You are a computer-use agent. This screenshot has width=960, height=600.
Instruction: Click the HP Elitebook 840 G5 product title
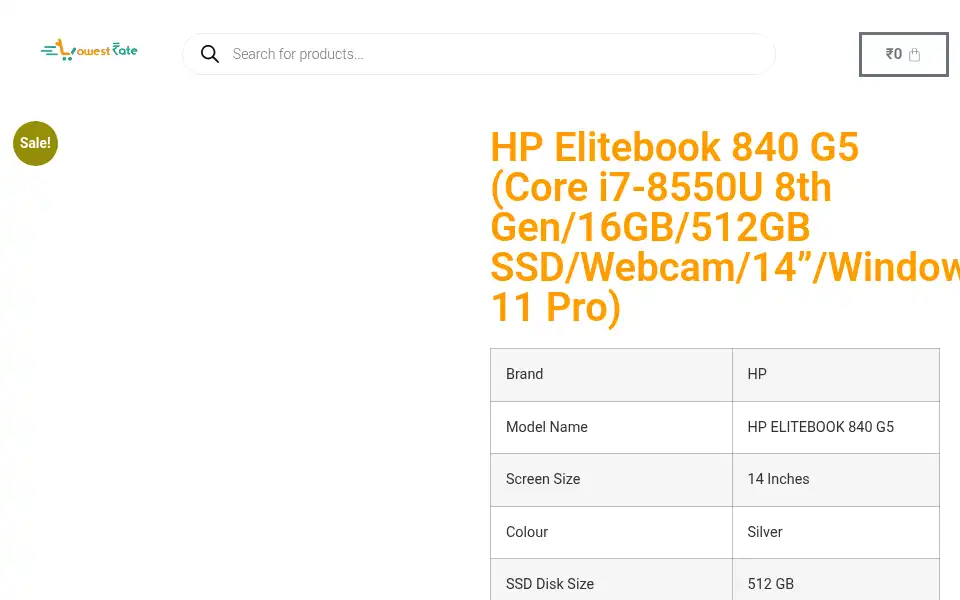(x=724, y=227)
